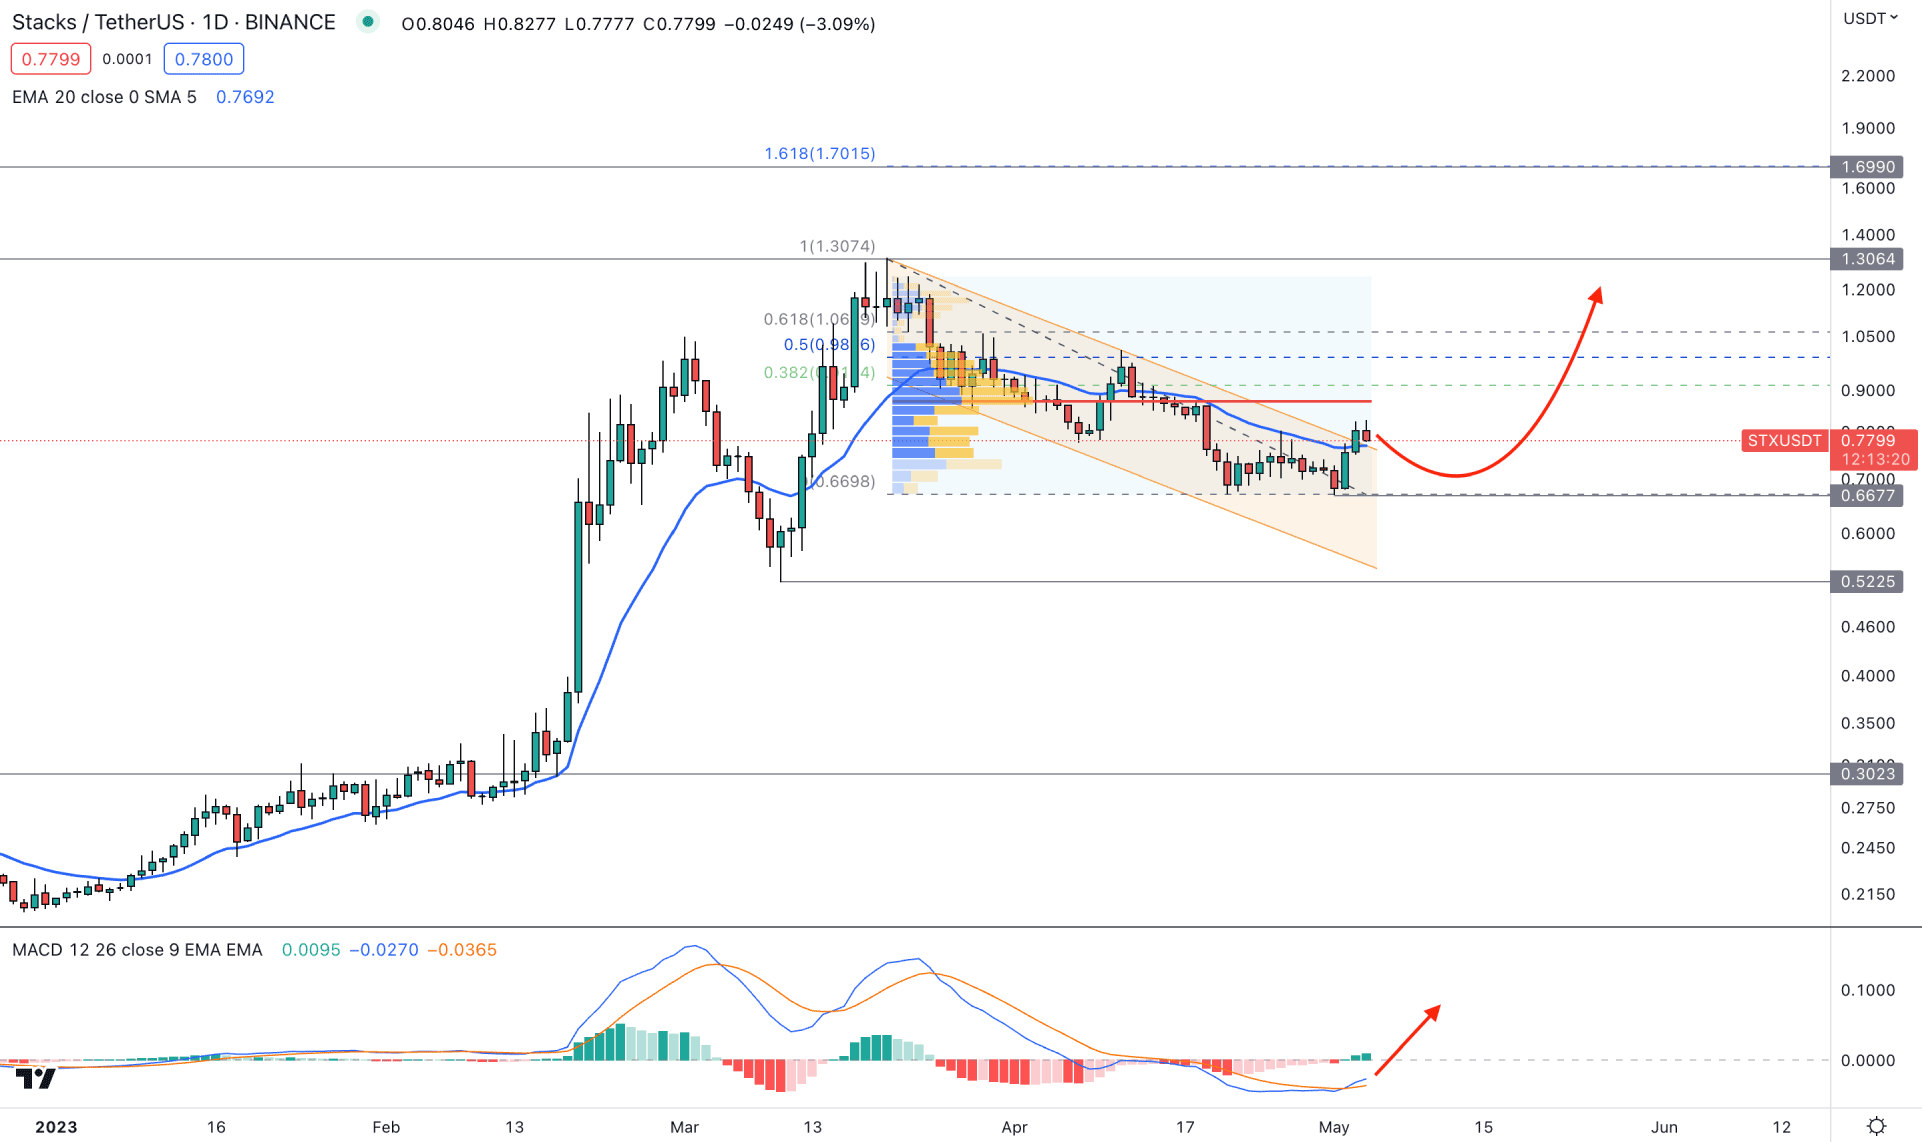Viewport: 1922px width, 1142px height.
Task: Click the EMA value 0.7692
Action: (245, 97)
